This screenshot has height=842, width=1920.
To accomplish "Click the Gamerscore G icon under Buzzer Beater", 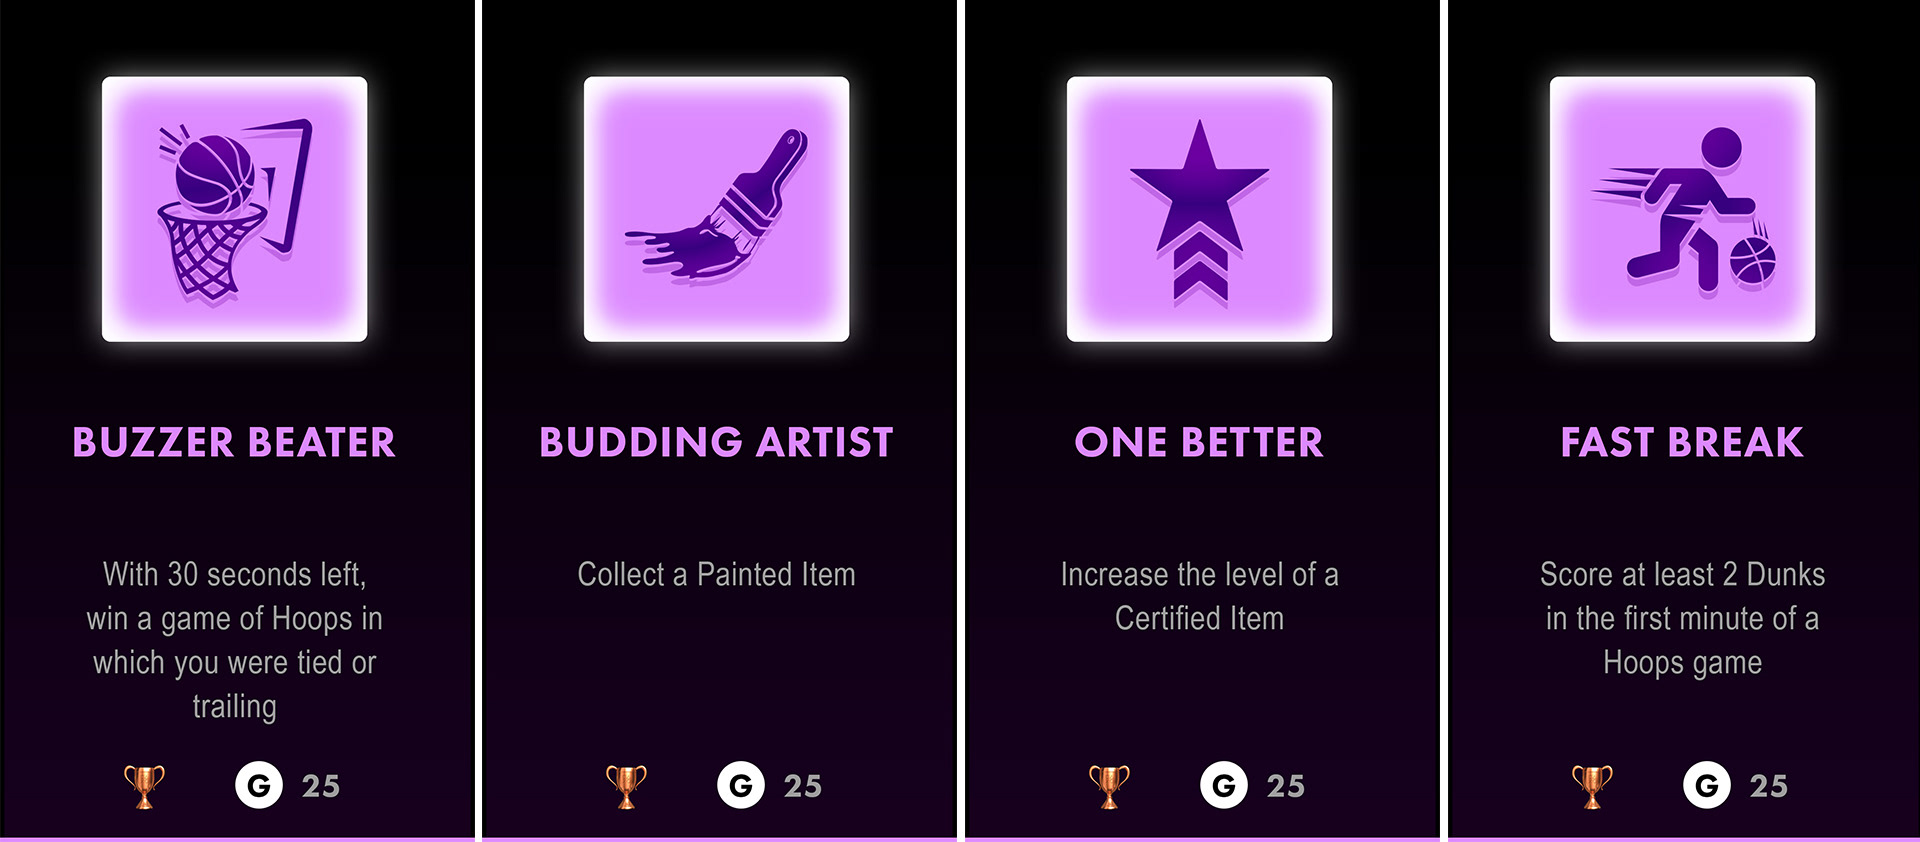I will point(259,785).
